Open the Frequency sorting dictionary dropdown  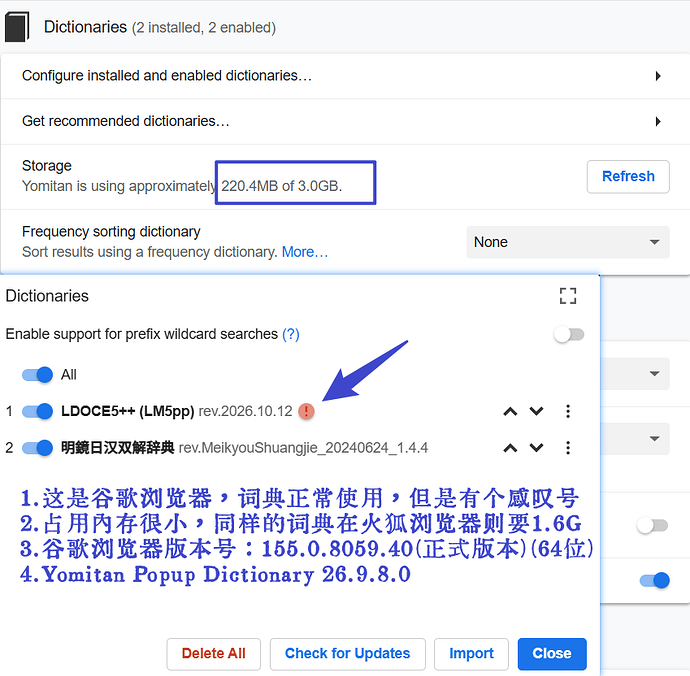[568, 242]
